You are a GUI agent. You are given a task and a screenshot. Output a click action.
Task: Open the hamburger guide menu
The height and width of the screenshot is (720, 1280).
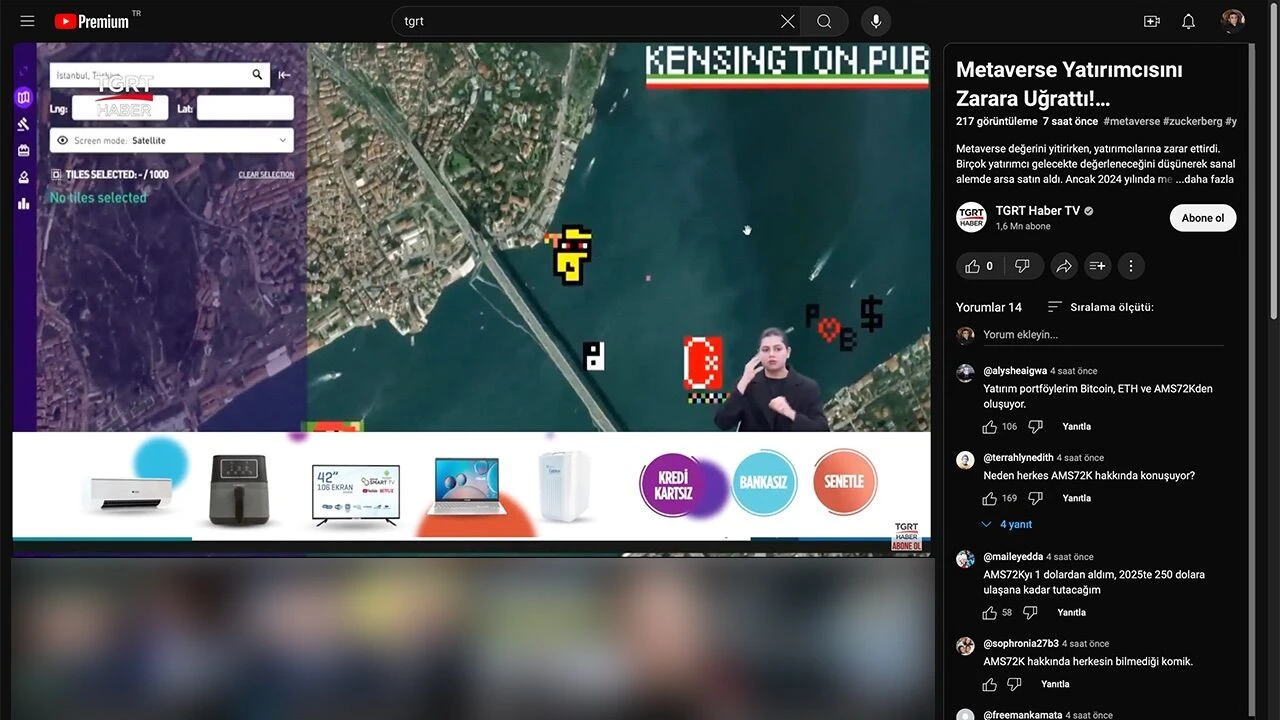[x=27, y=21]
